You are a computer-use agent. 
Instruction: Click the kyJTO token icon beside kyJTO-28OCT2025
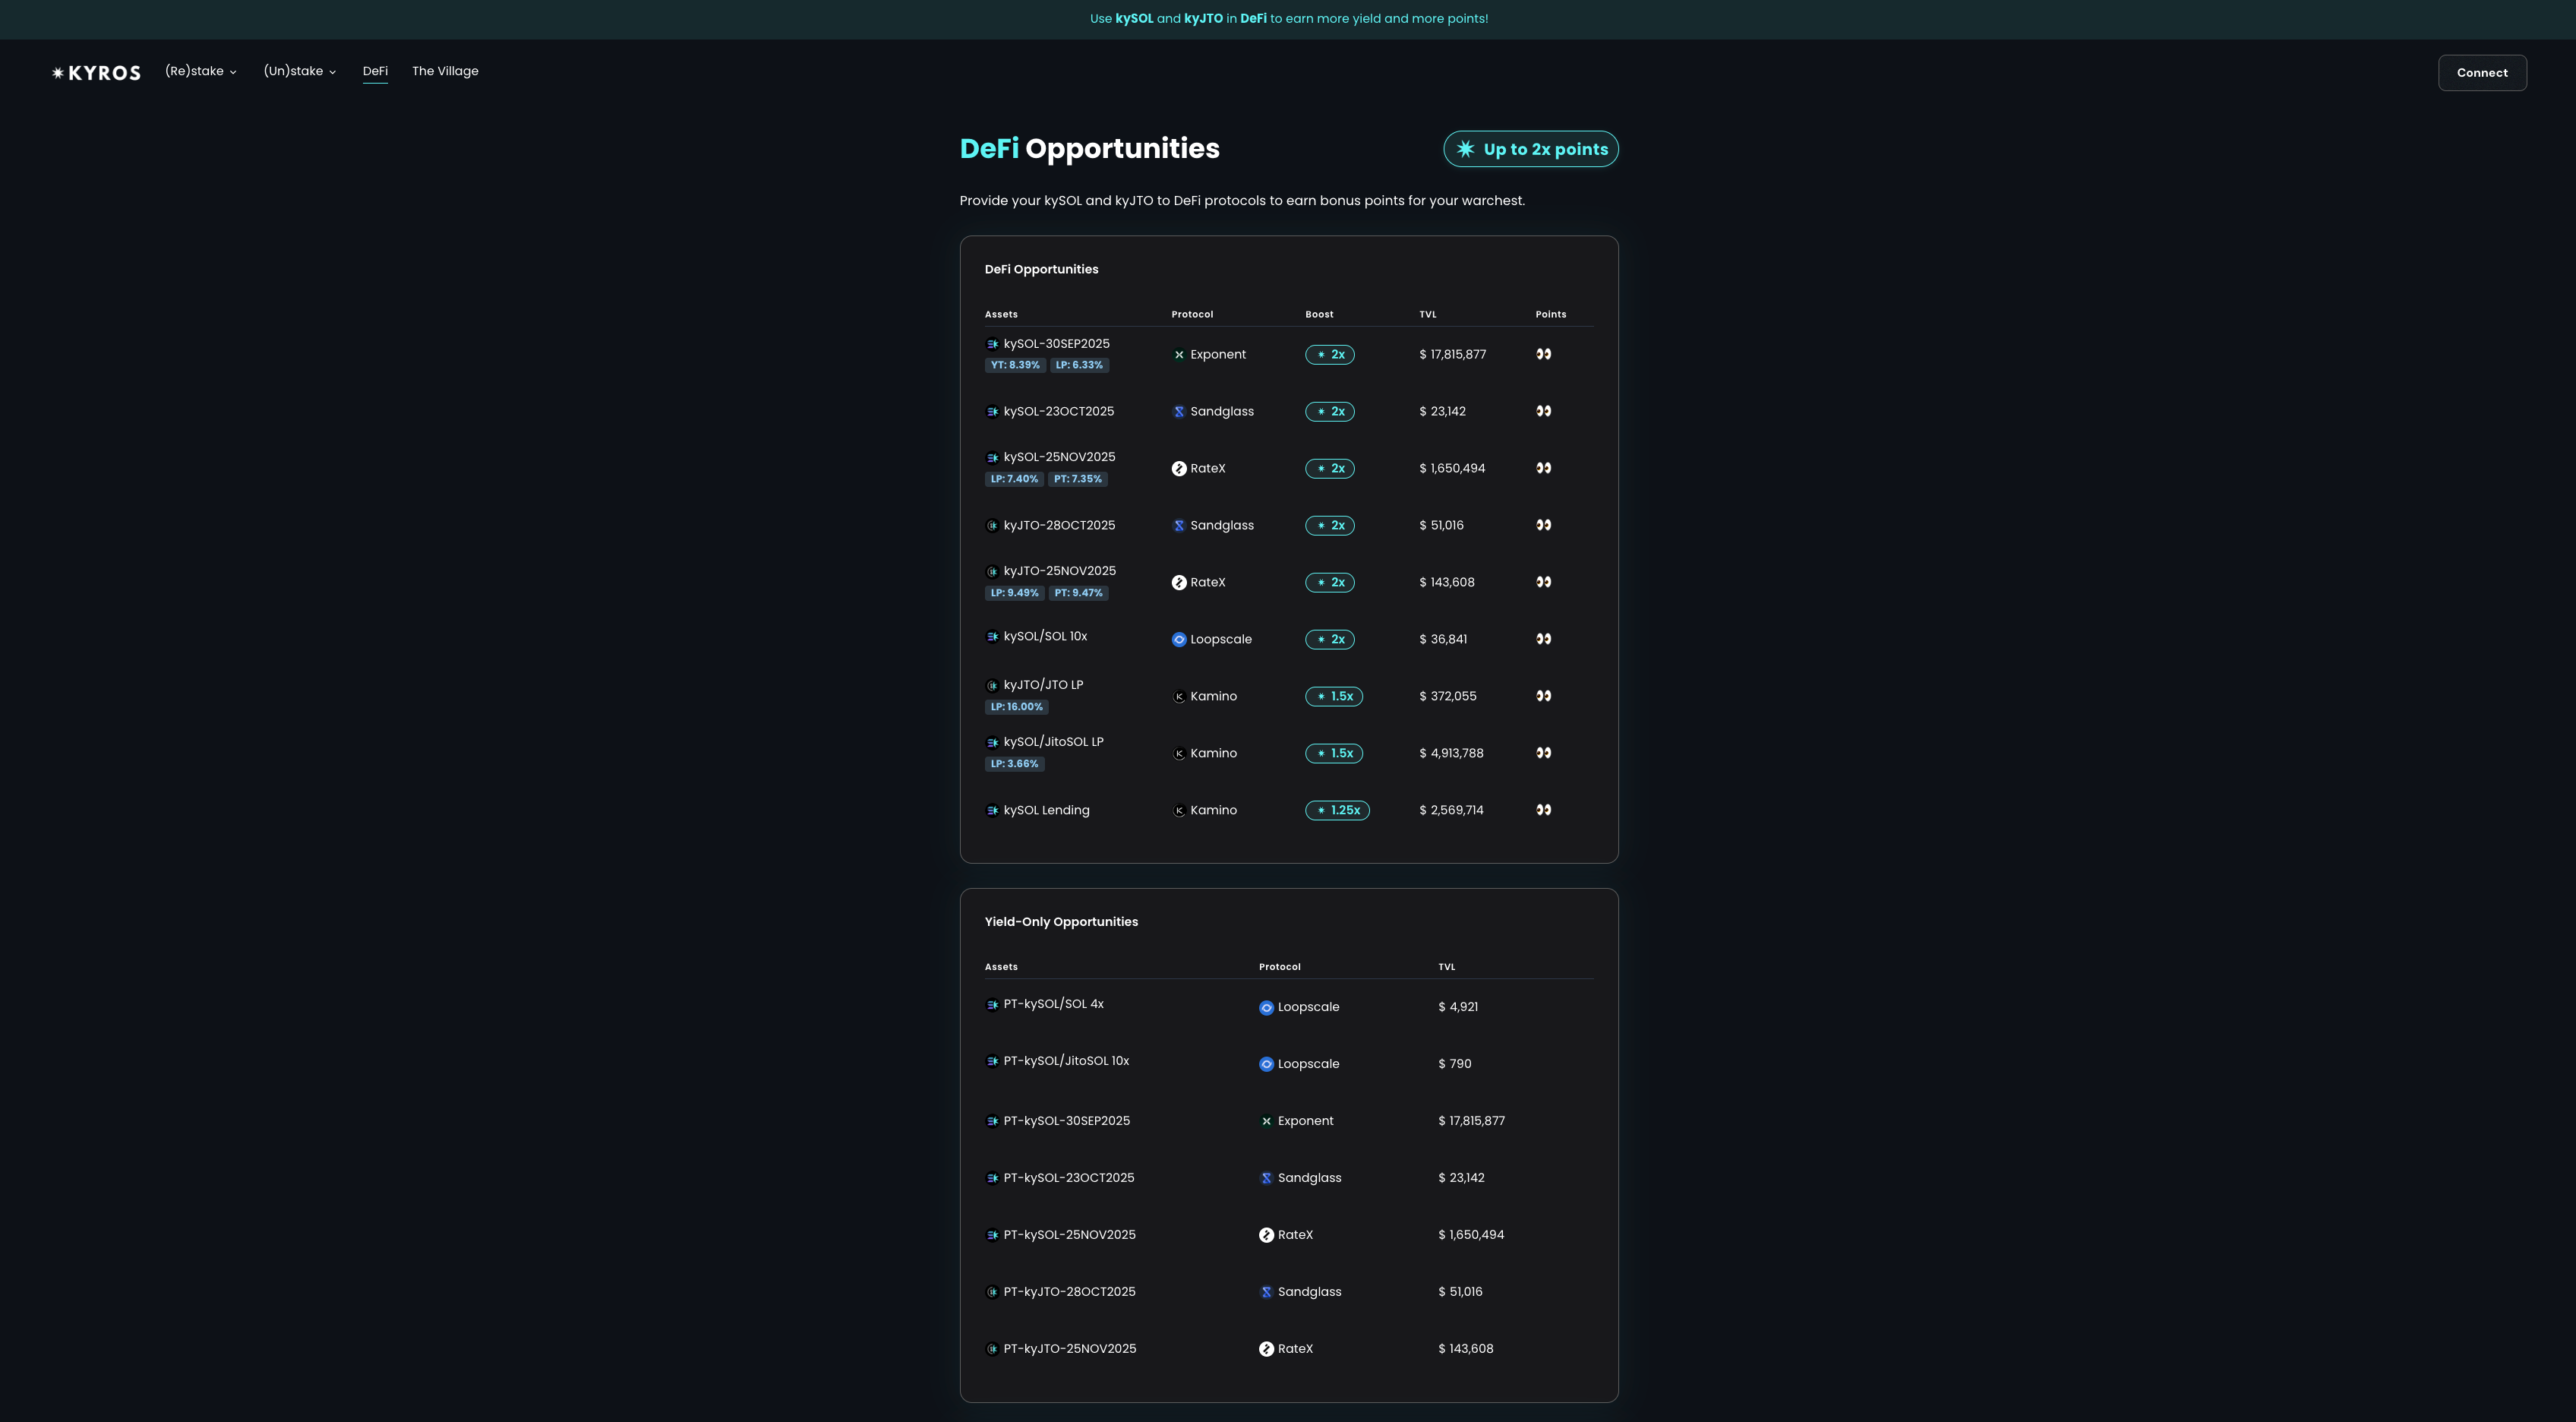coord(992,526)
